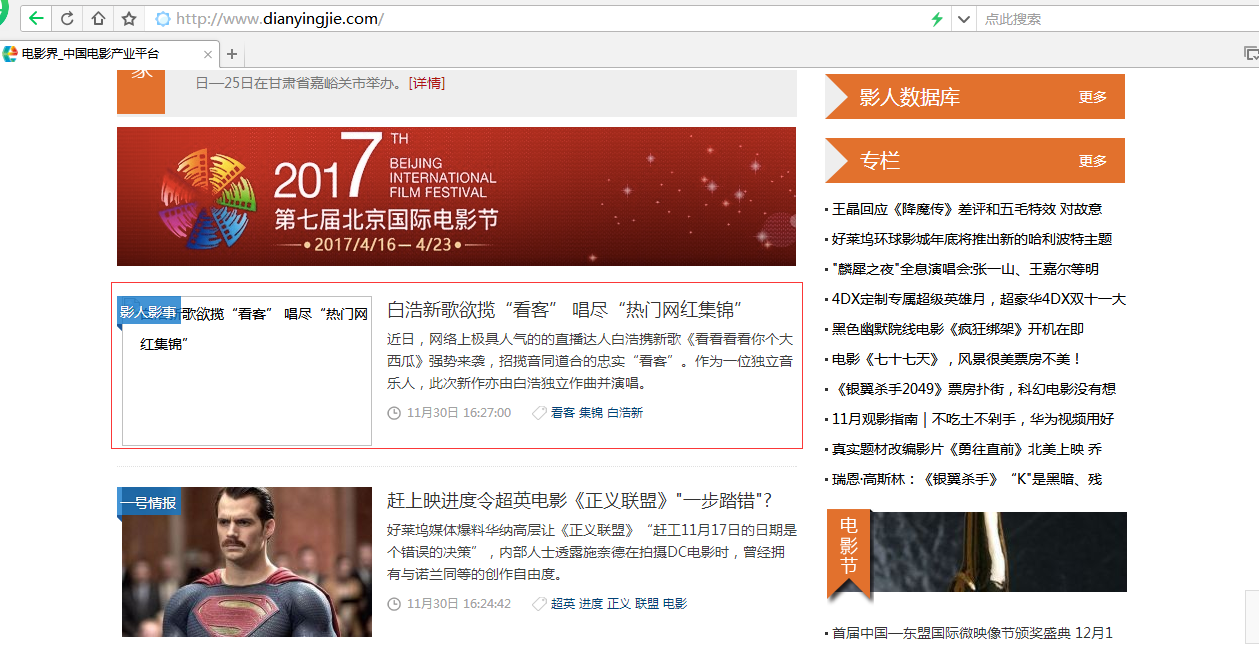Click the green lightning speed-mode icon
This screenshot has height=656, width=1259.
(937, 18)
